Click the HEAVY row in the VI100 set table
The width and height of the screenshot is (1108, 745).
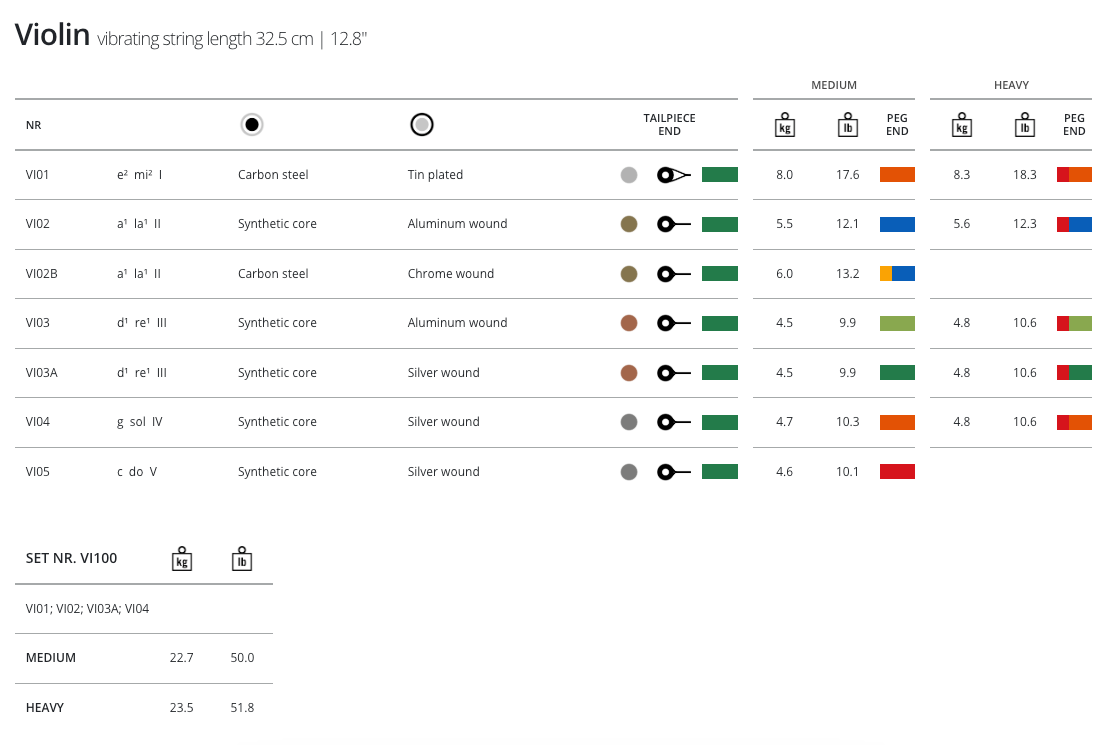click(45, 708)
